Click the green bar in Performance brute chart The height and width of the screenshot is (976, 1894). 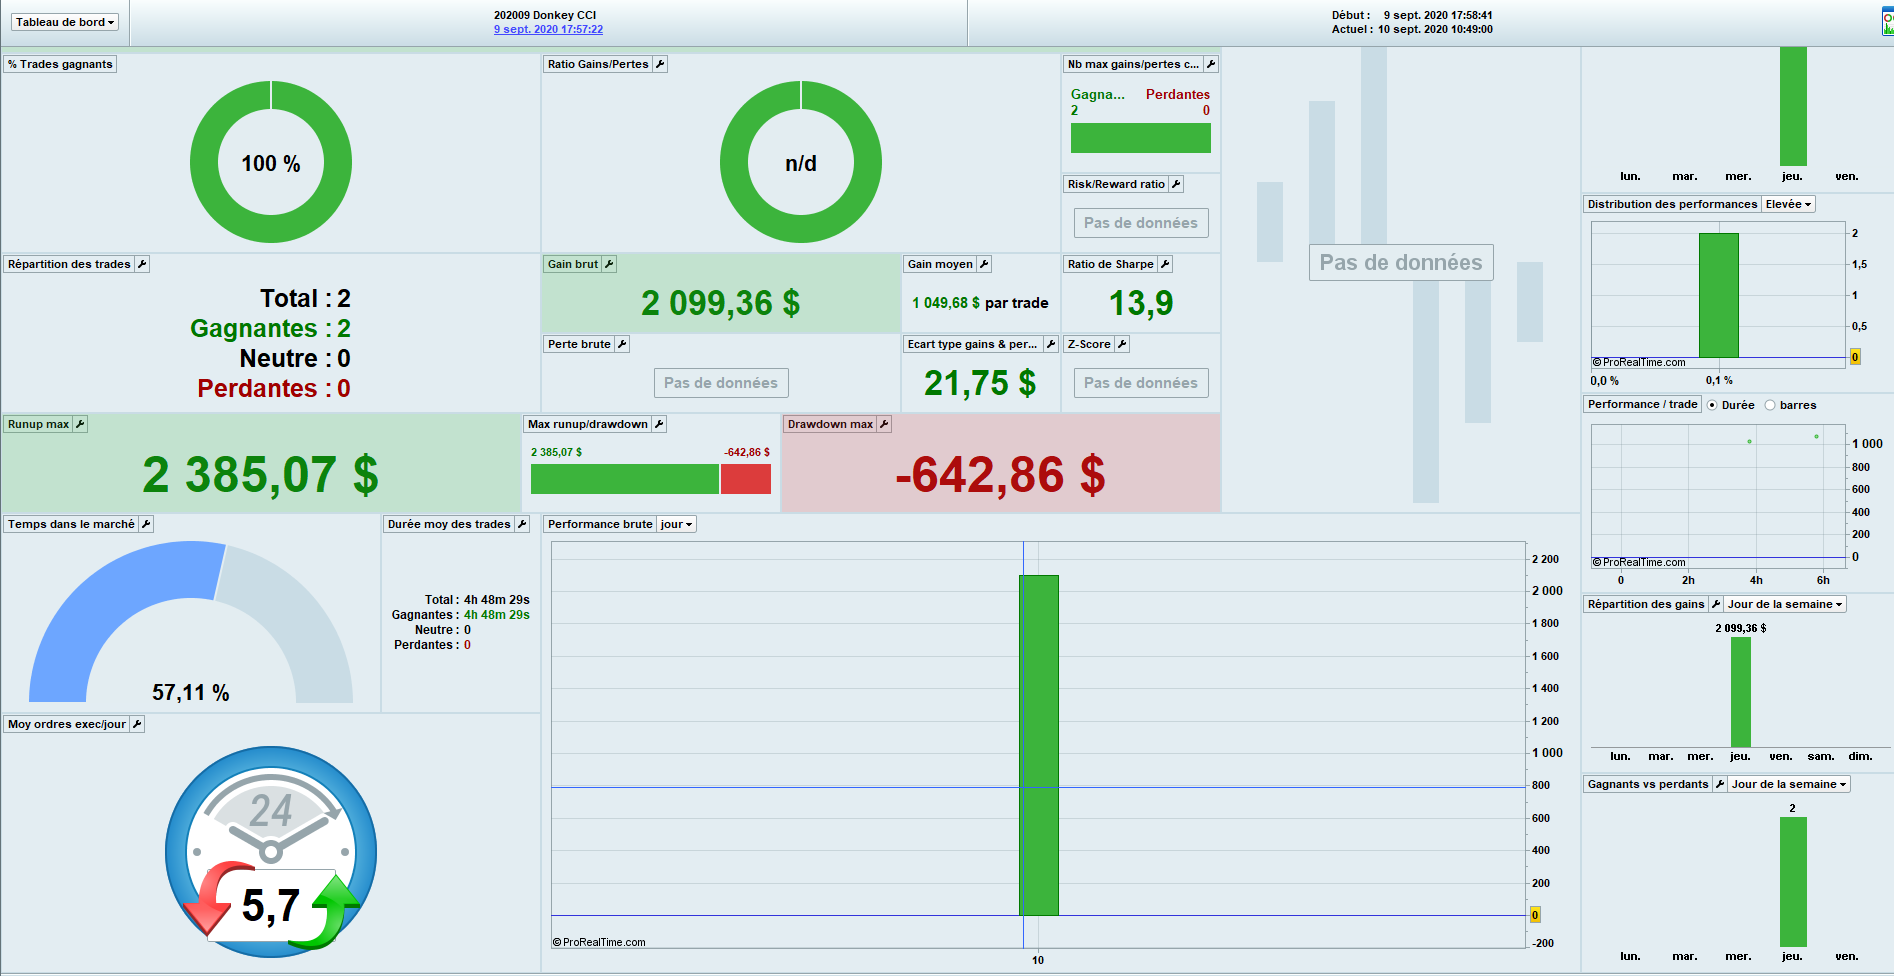pyautogui.click(x=1039, y=745)
